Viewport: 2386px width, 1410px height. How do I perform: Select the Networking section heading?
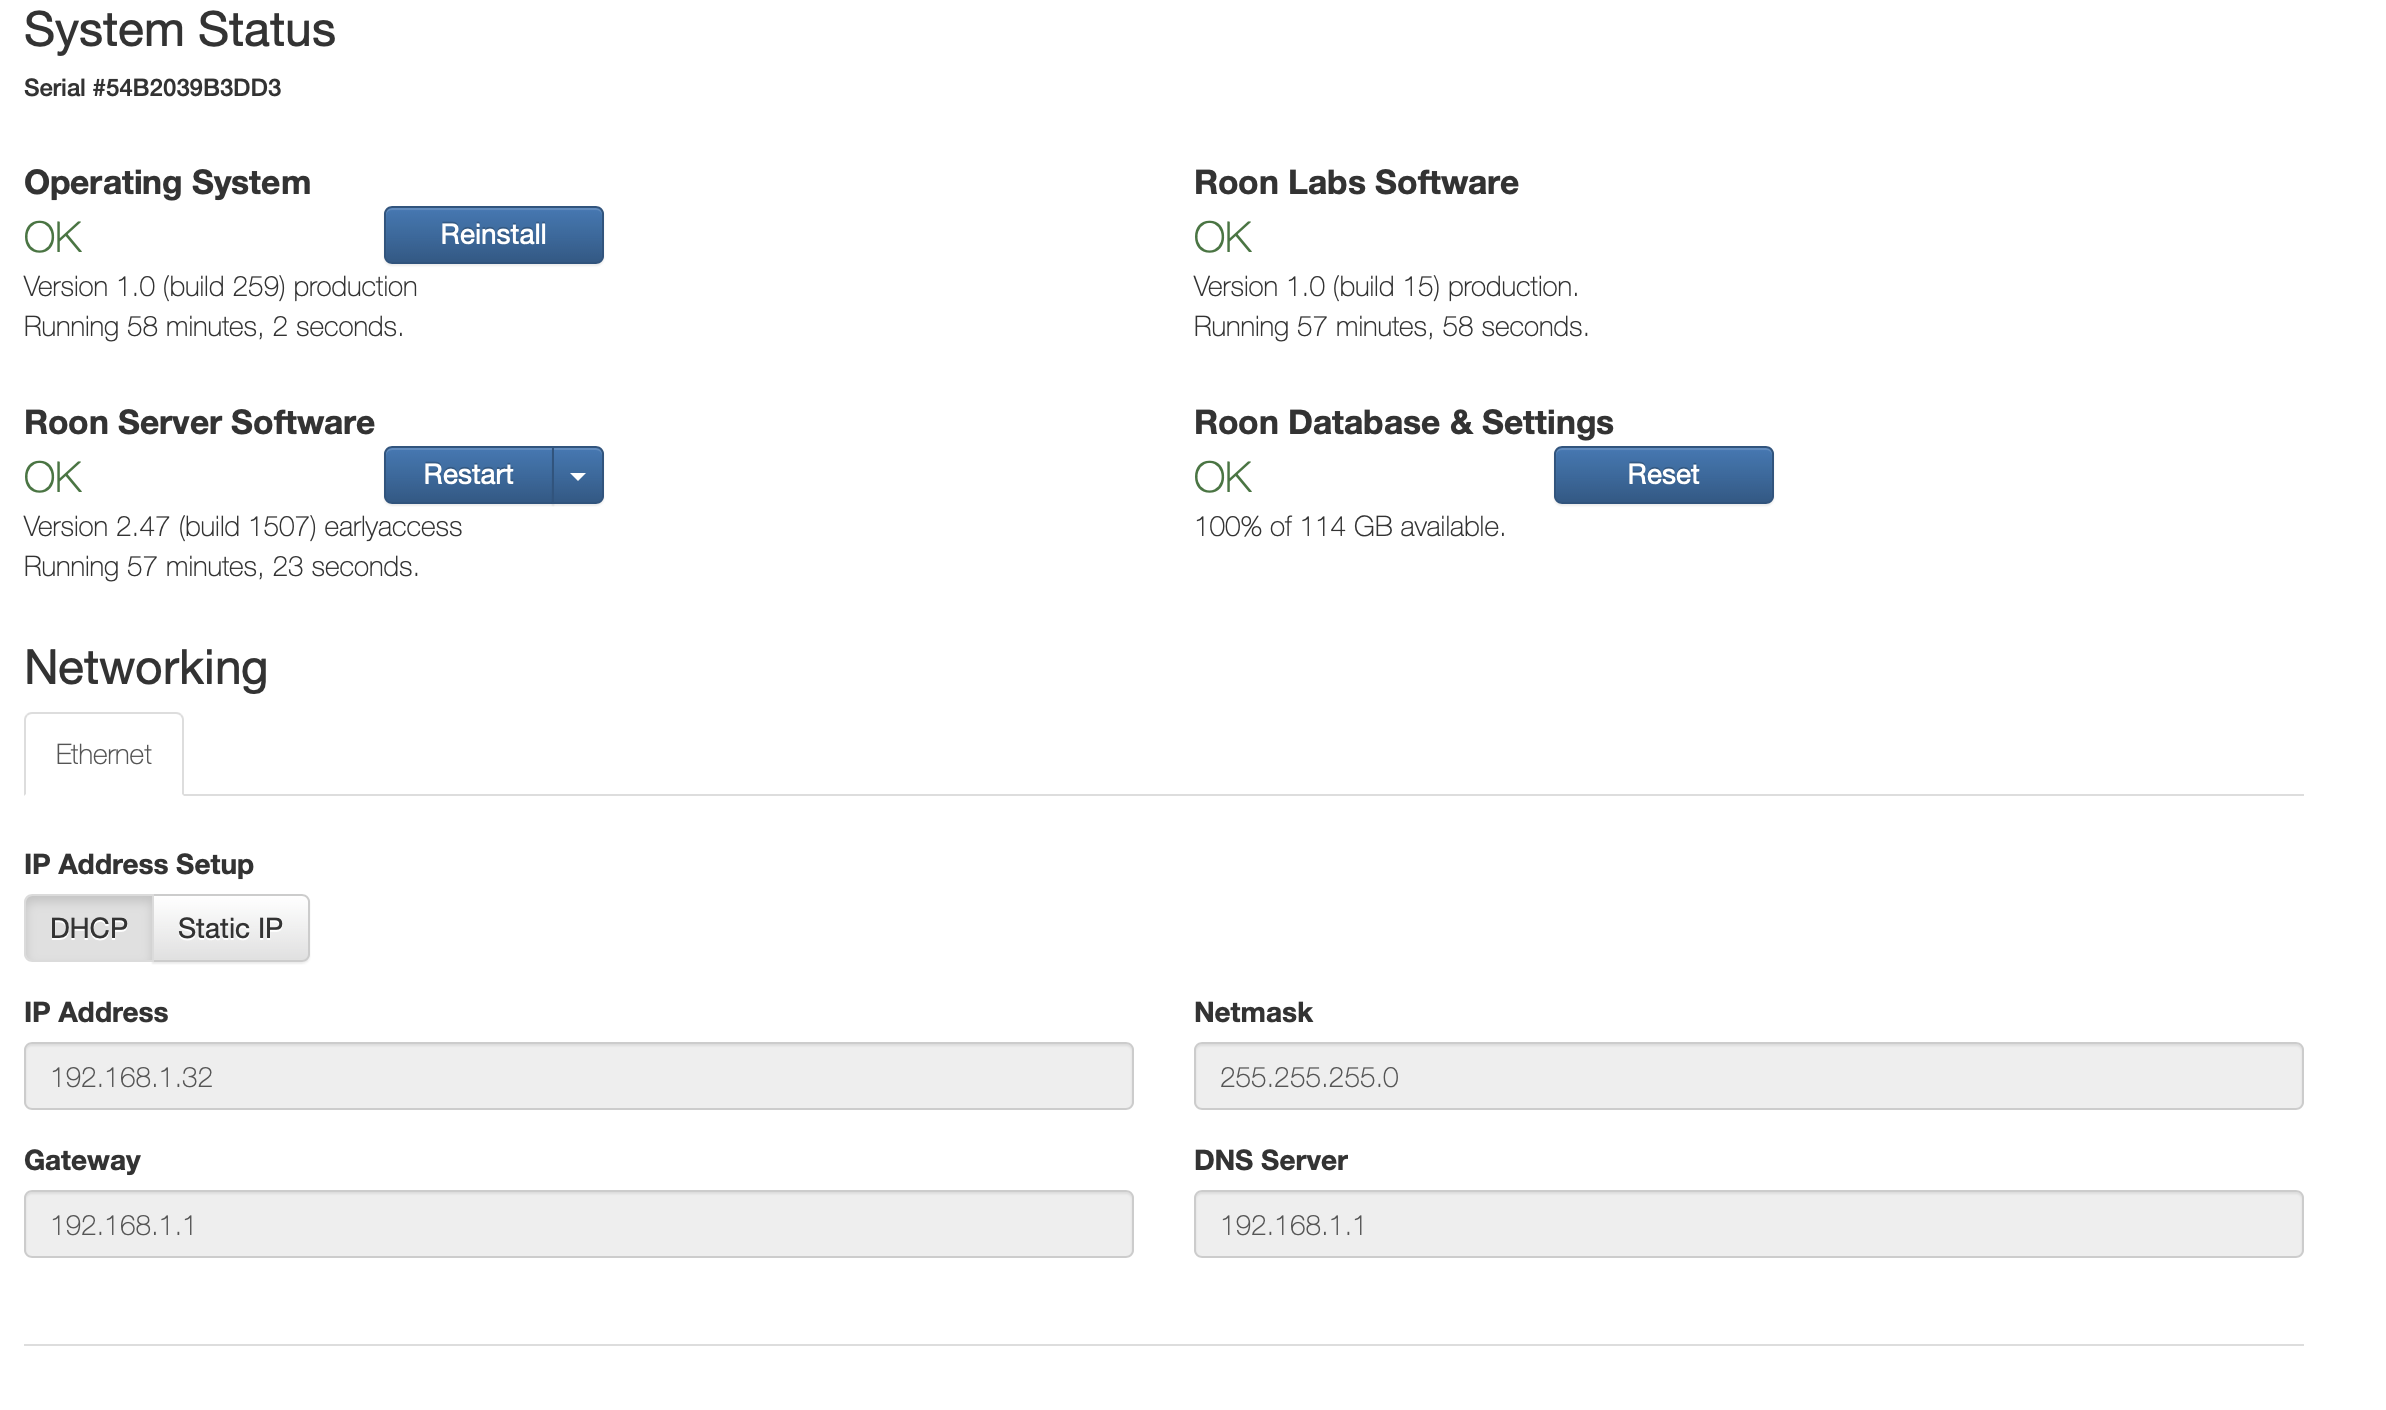point(145,667)
